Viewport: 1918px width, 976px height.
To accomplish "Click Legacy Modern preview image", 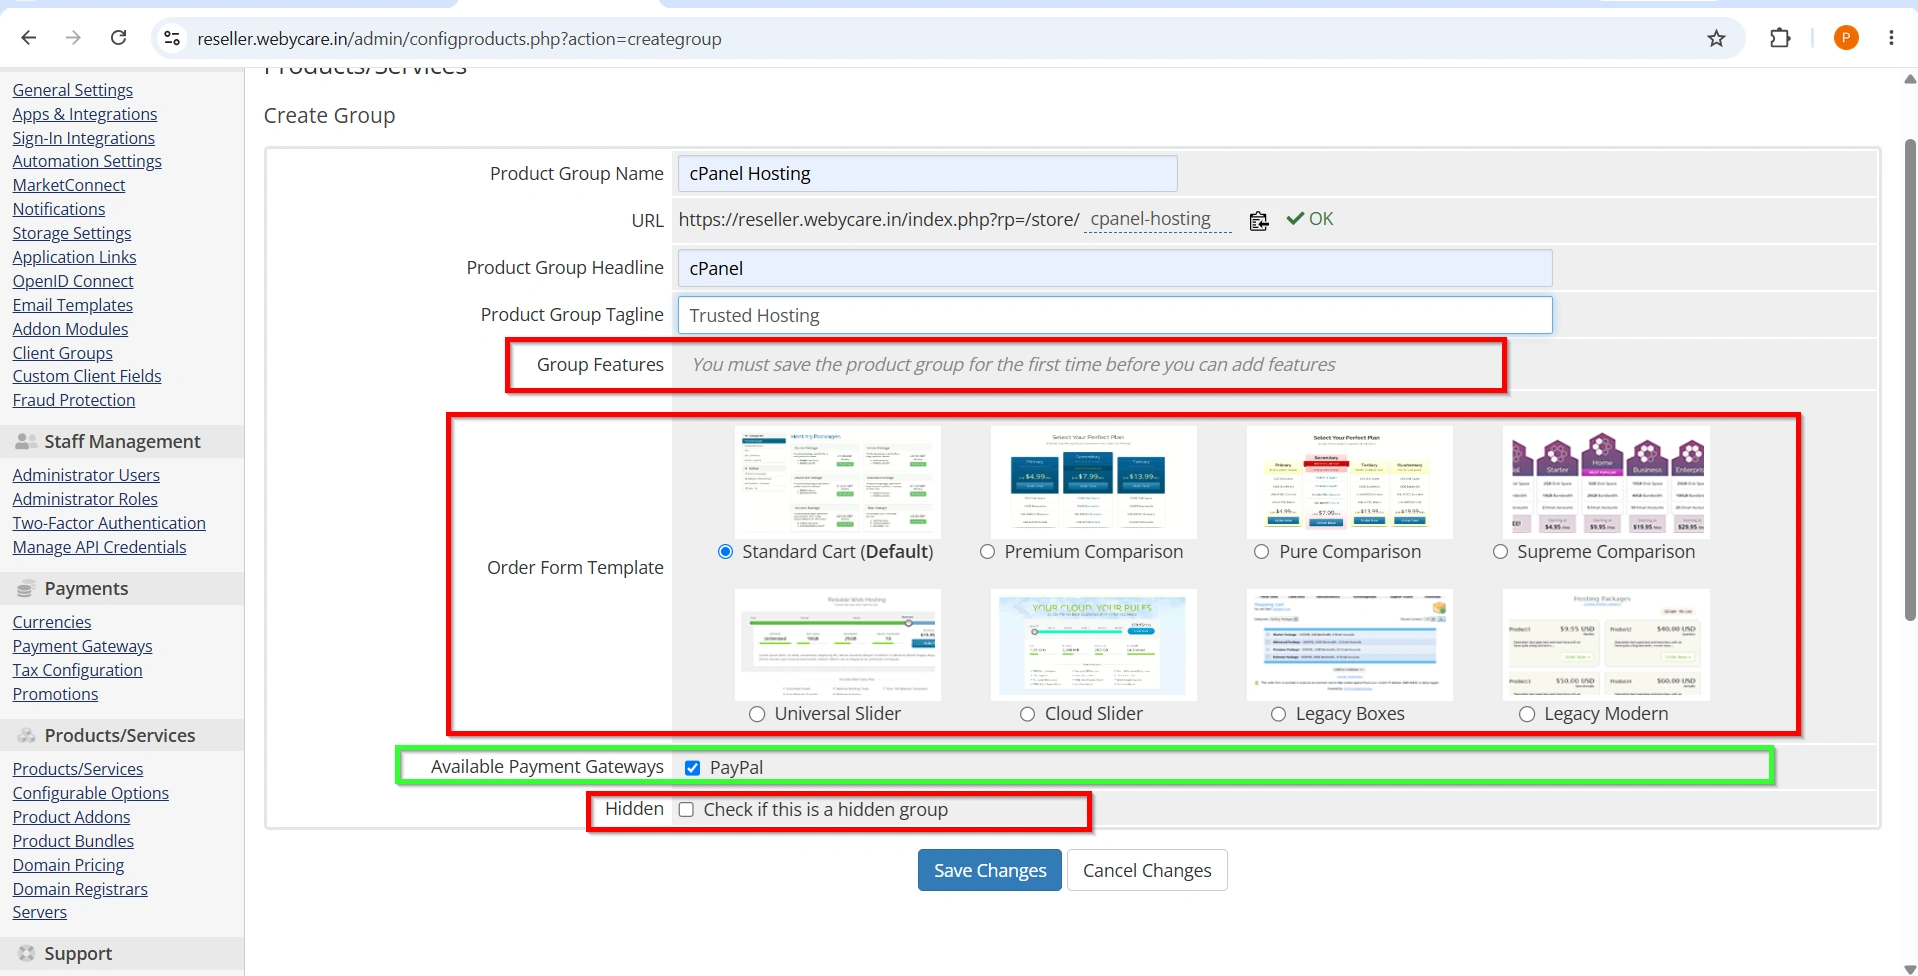I will point(1606,644).
